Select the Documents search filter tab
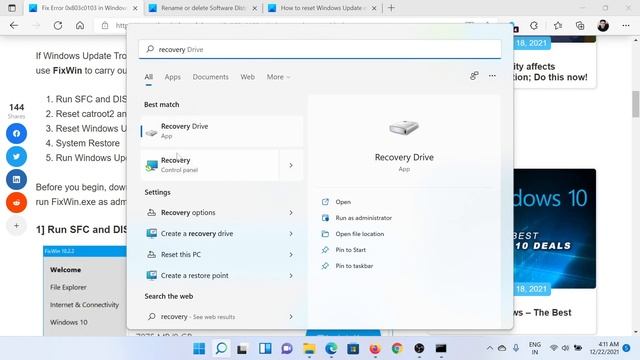Viewport: 640px width, 360px height. click(x=211, y=77)
